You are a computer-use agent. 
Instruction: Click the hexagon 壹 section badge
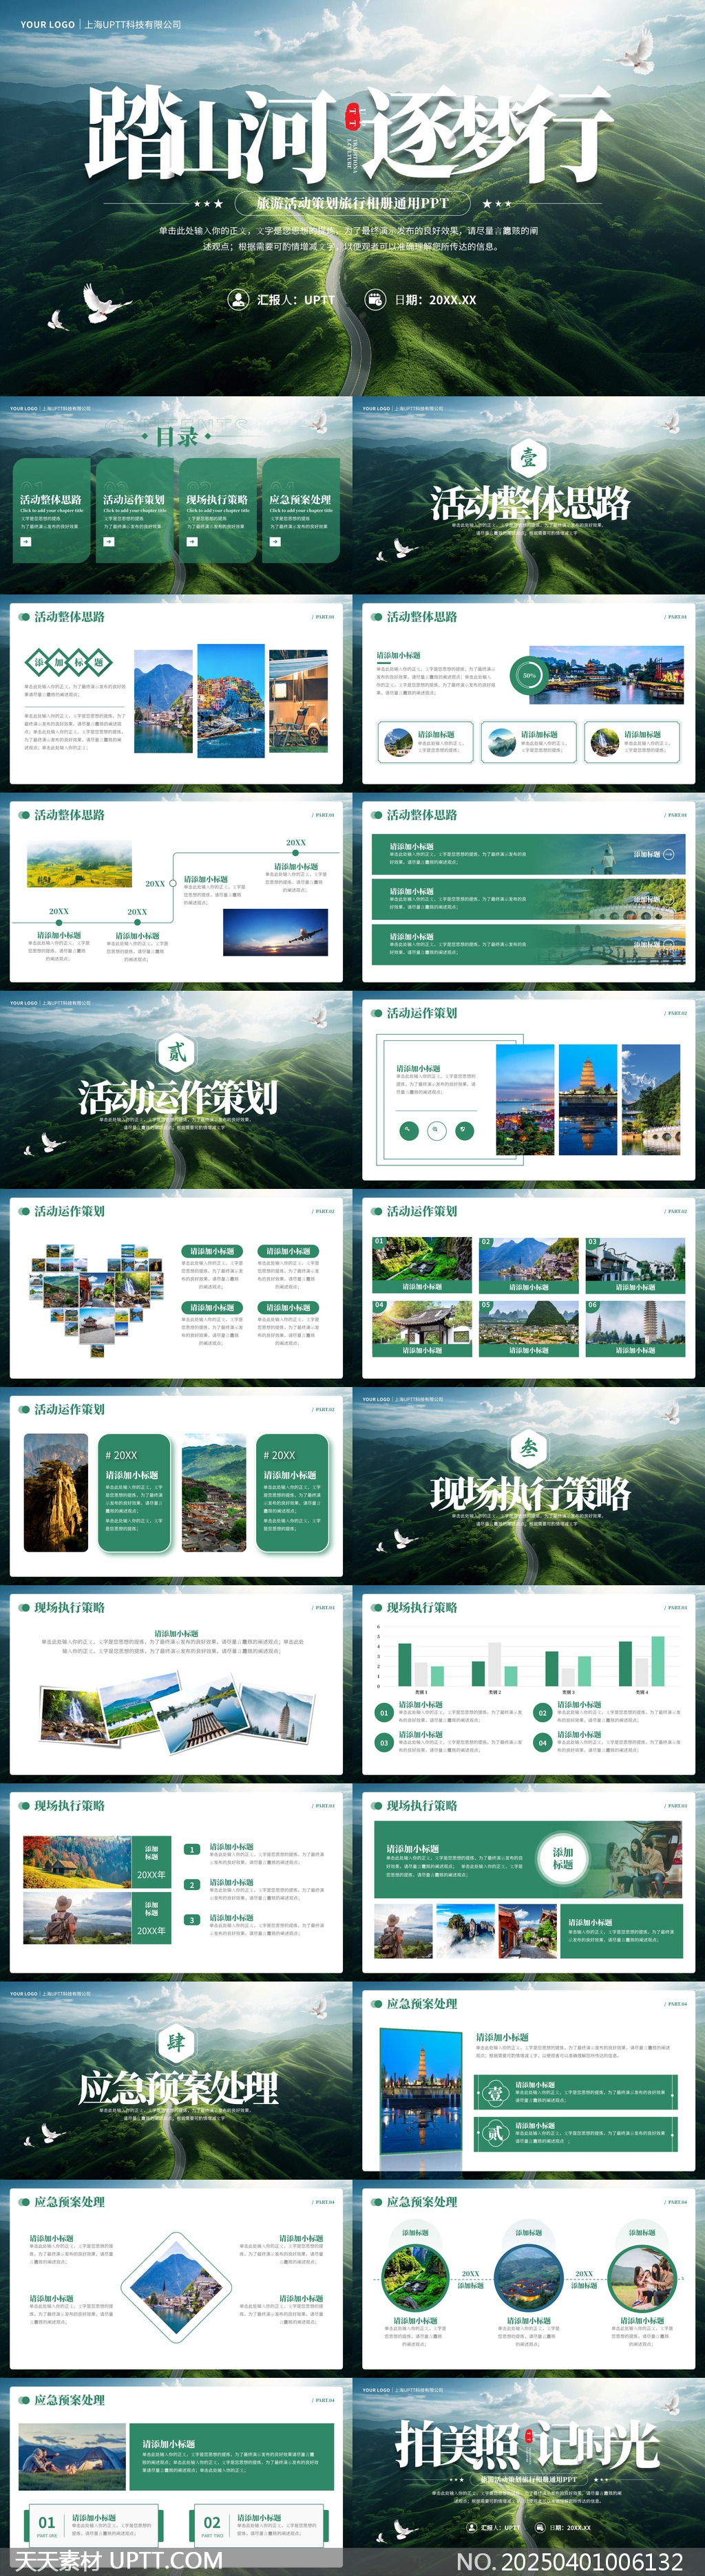pos(528,458)
